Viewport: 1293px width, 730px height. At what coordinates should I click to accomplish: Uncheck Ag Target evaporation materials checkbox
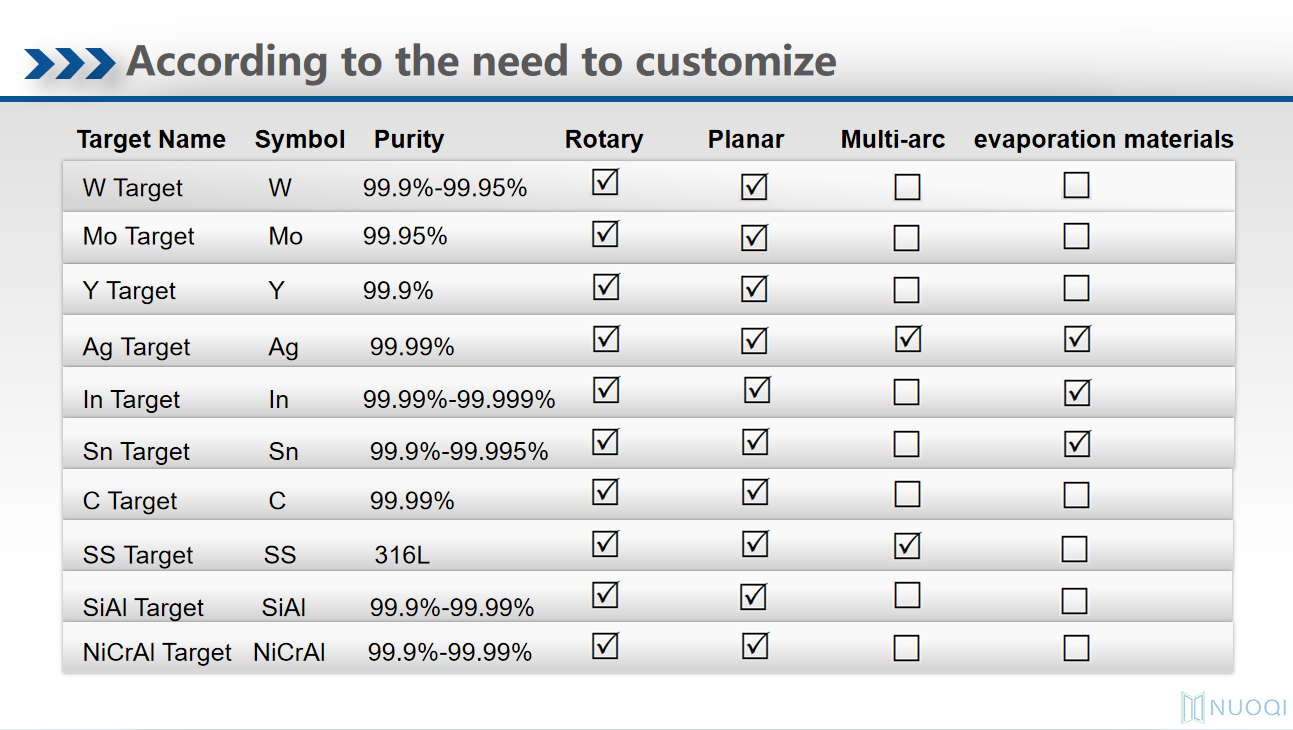click(1076, 340)
